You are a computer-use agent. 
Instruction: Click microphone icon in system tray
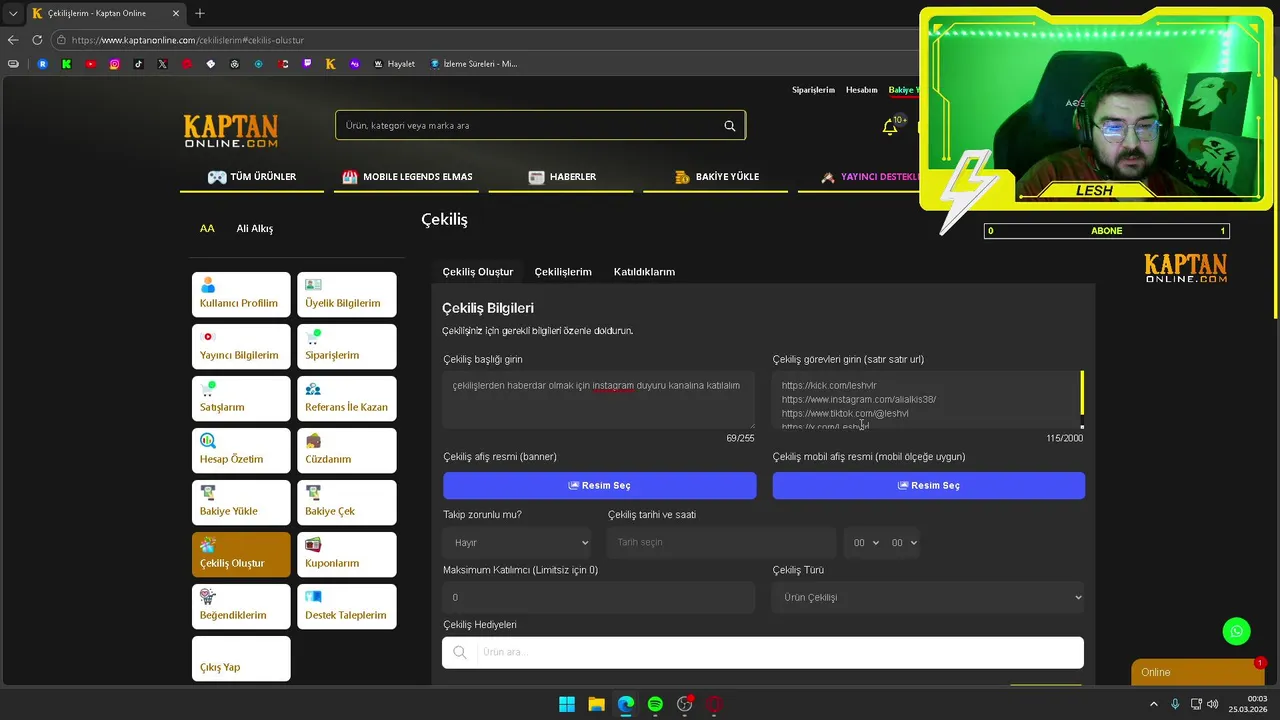1175,704
